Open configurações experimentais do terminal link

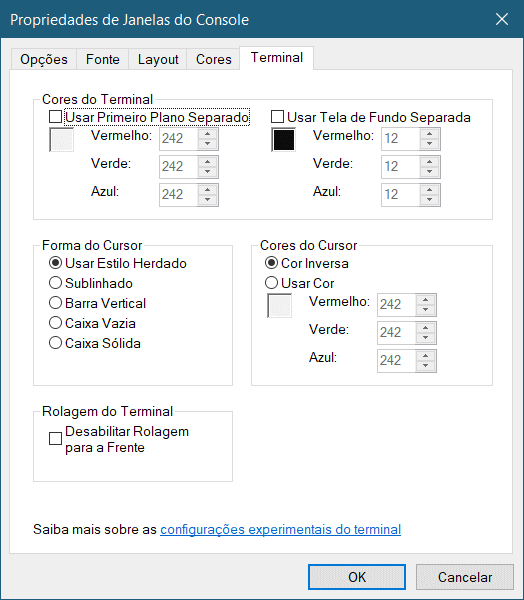[x=281, y=529]
